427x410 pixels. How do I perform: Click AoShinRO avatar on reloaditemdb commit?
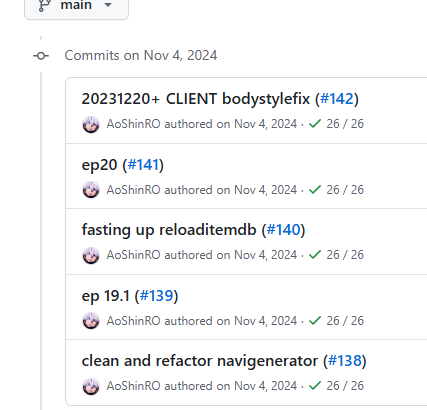91,255
